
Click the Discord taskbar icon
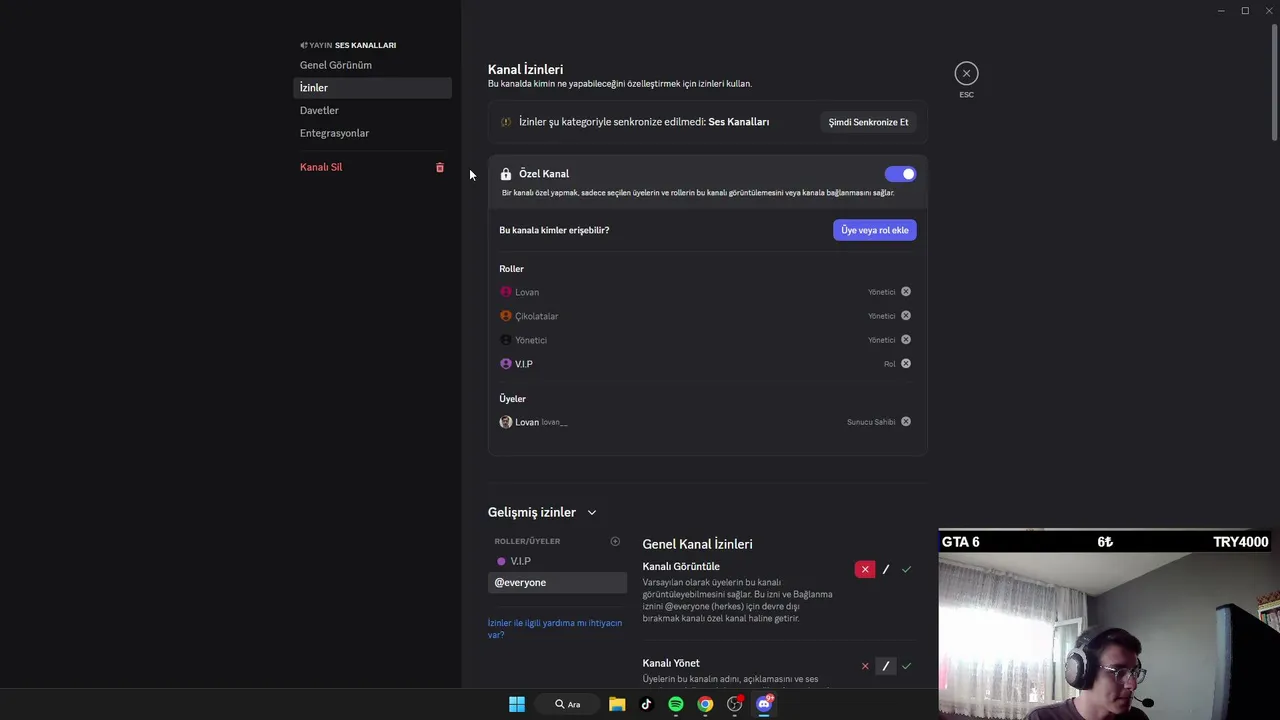tap(764, 704)
